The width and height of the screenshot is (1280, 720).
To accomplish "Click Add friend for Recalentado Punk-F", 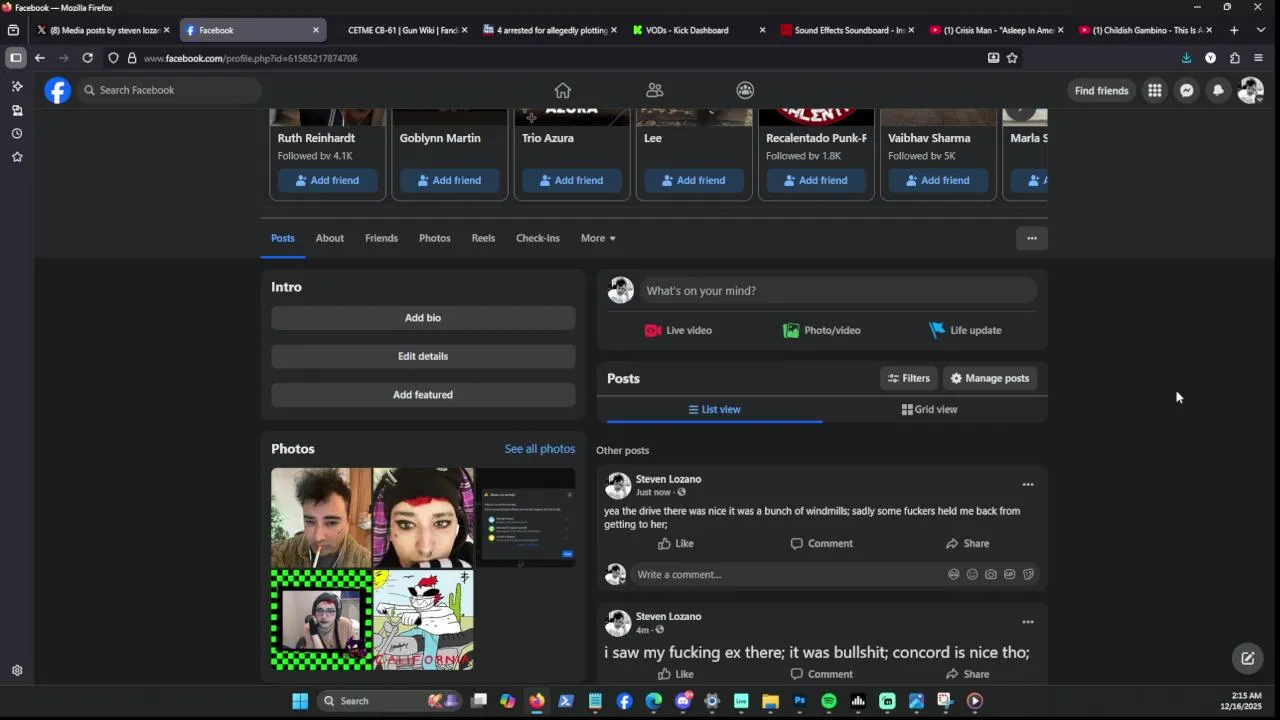I will coord(815,180).
